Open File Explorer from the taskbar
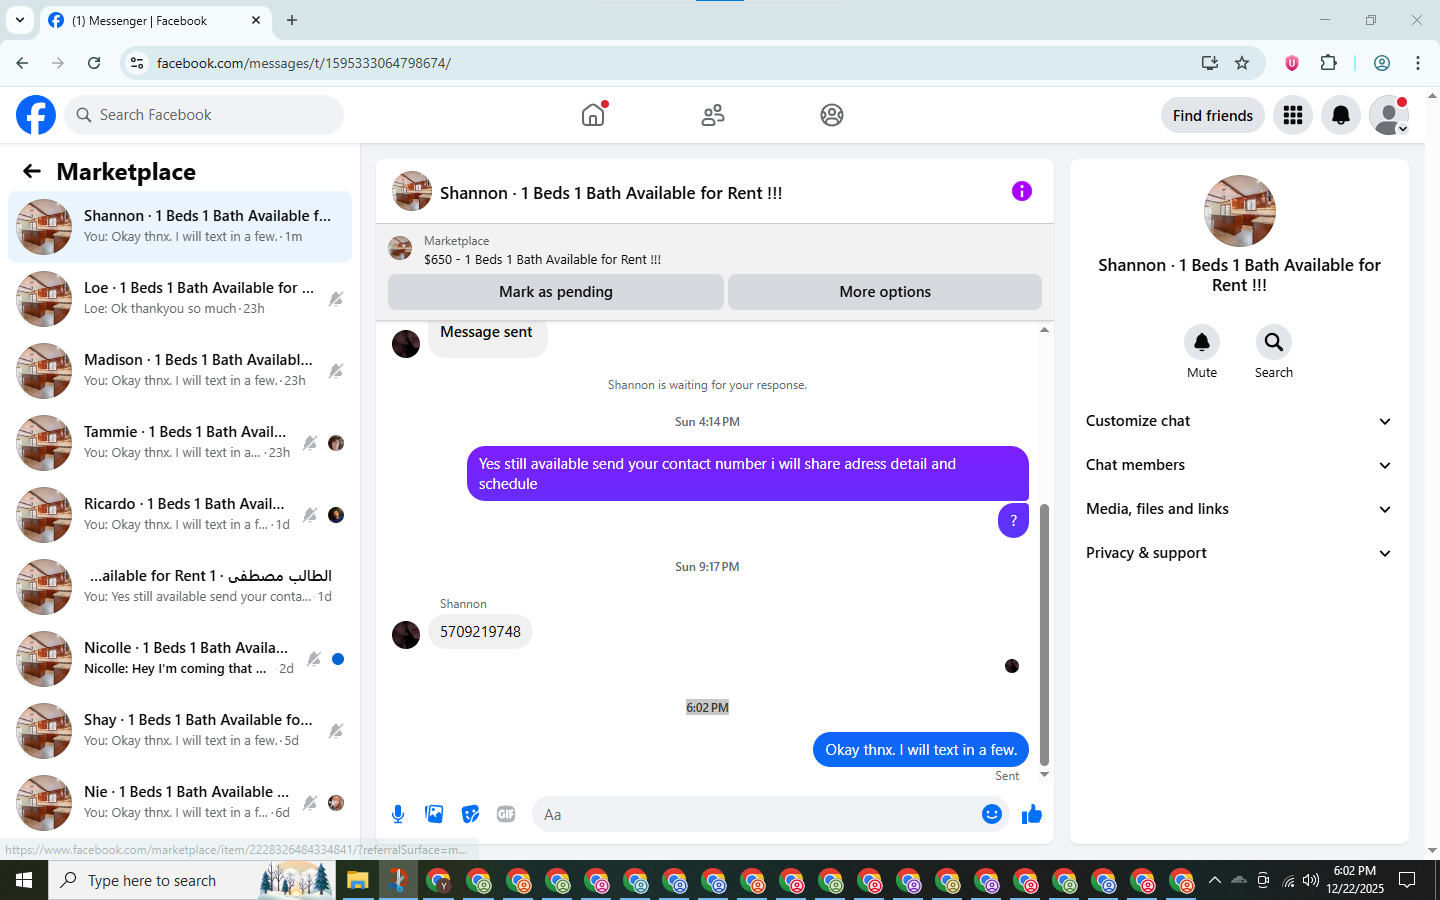Screen dimensions: 1440x900 coord(358,880)
